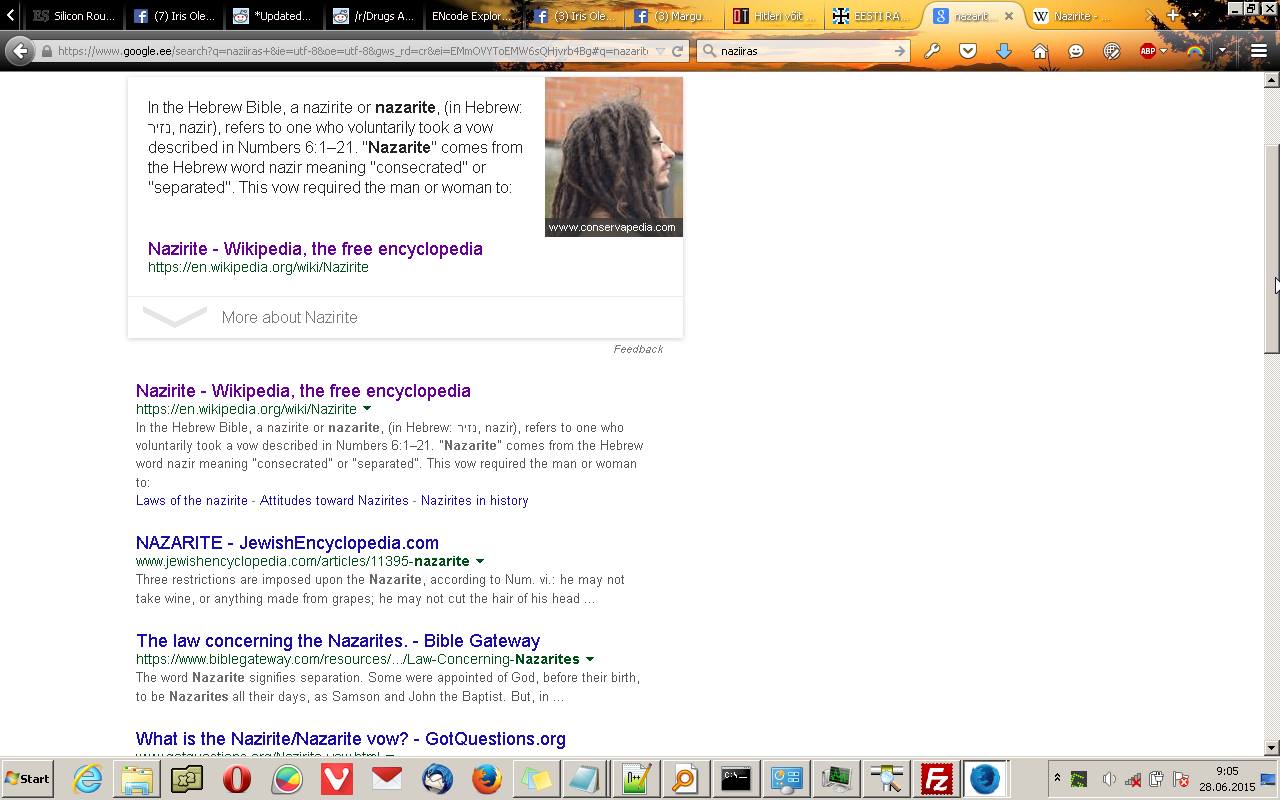Reload the page using the refresh icon
This screenshot has width=1280, height=800.
(677, 51)
